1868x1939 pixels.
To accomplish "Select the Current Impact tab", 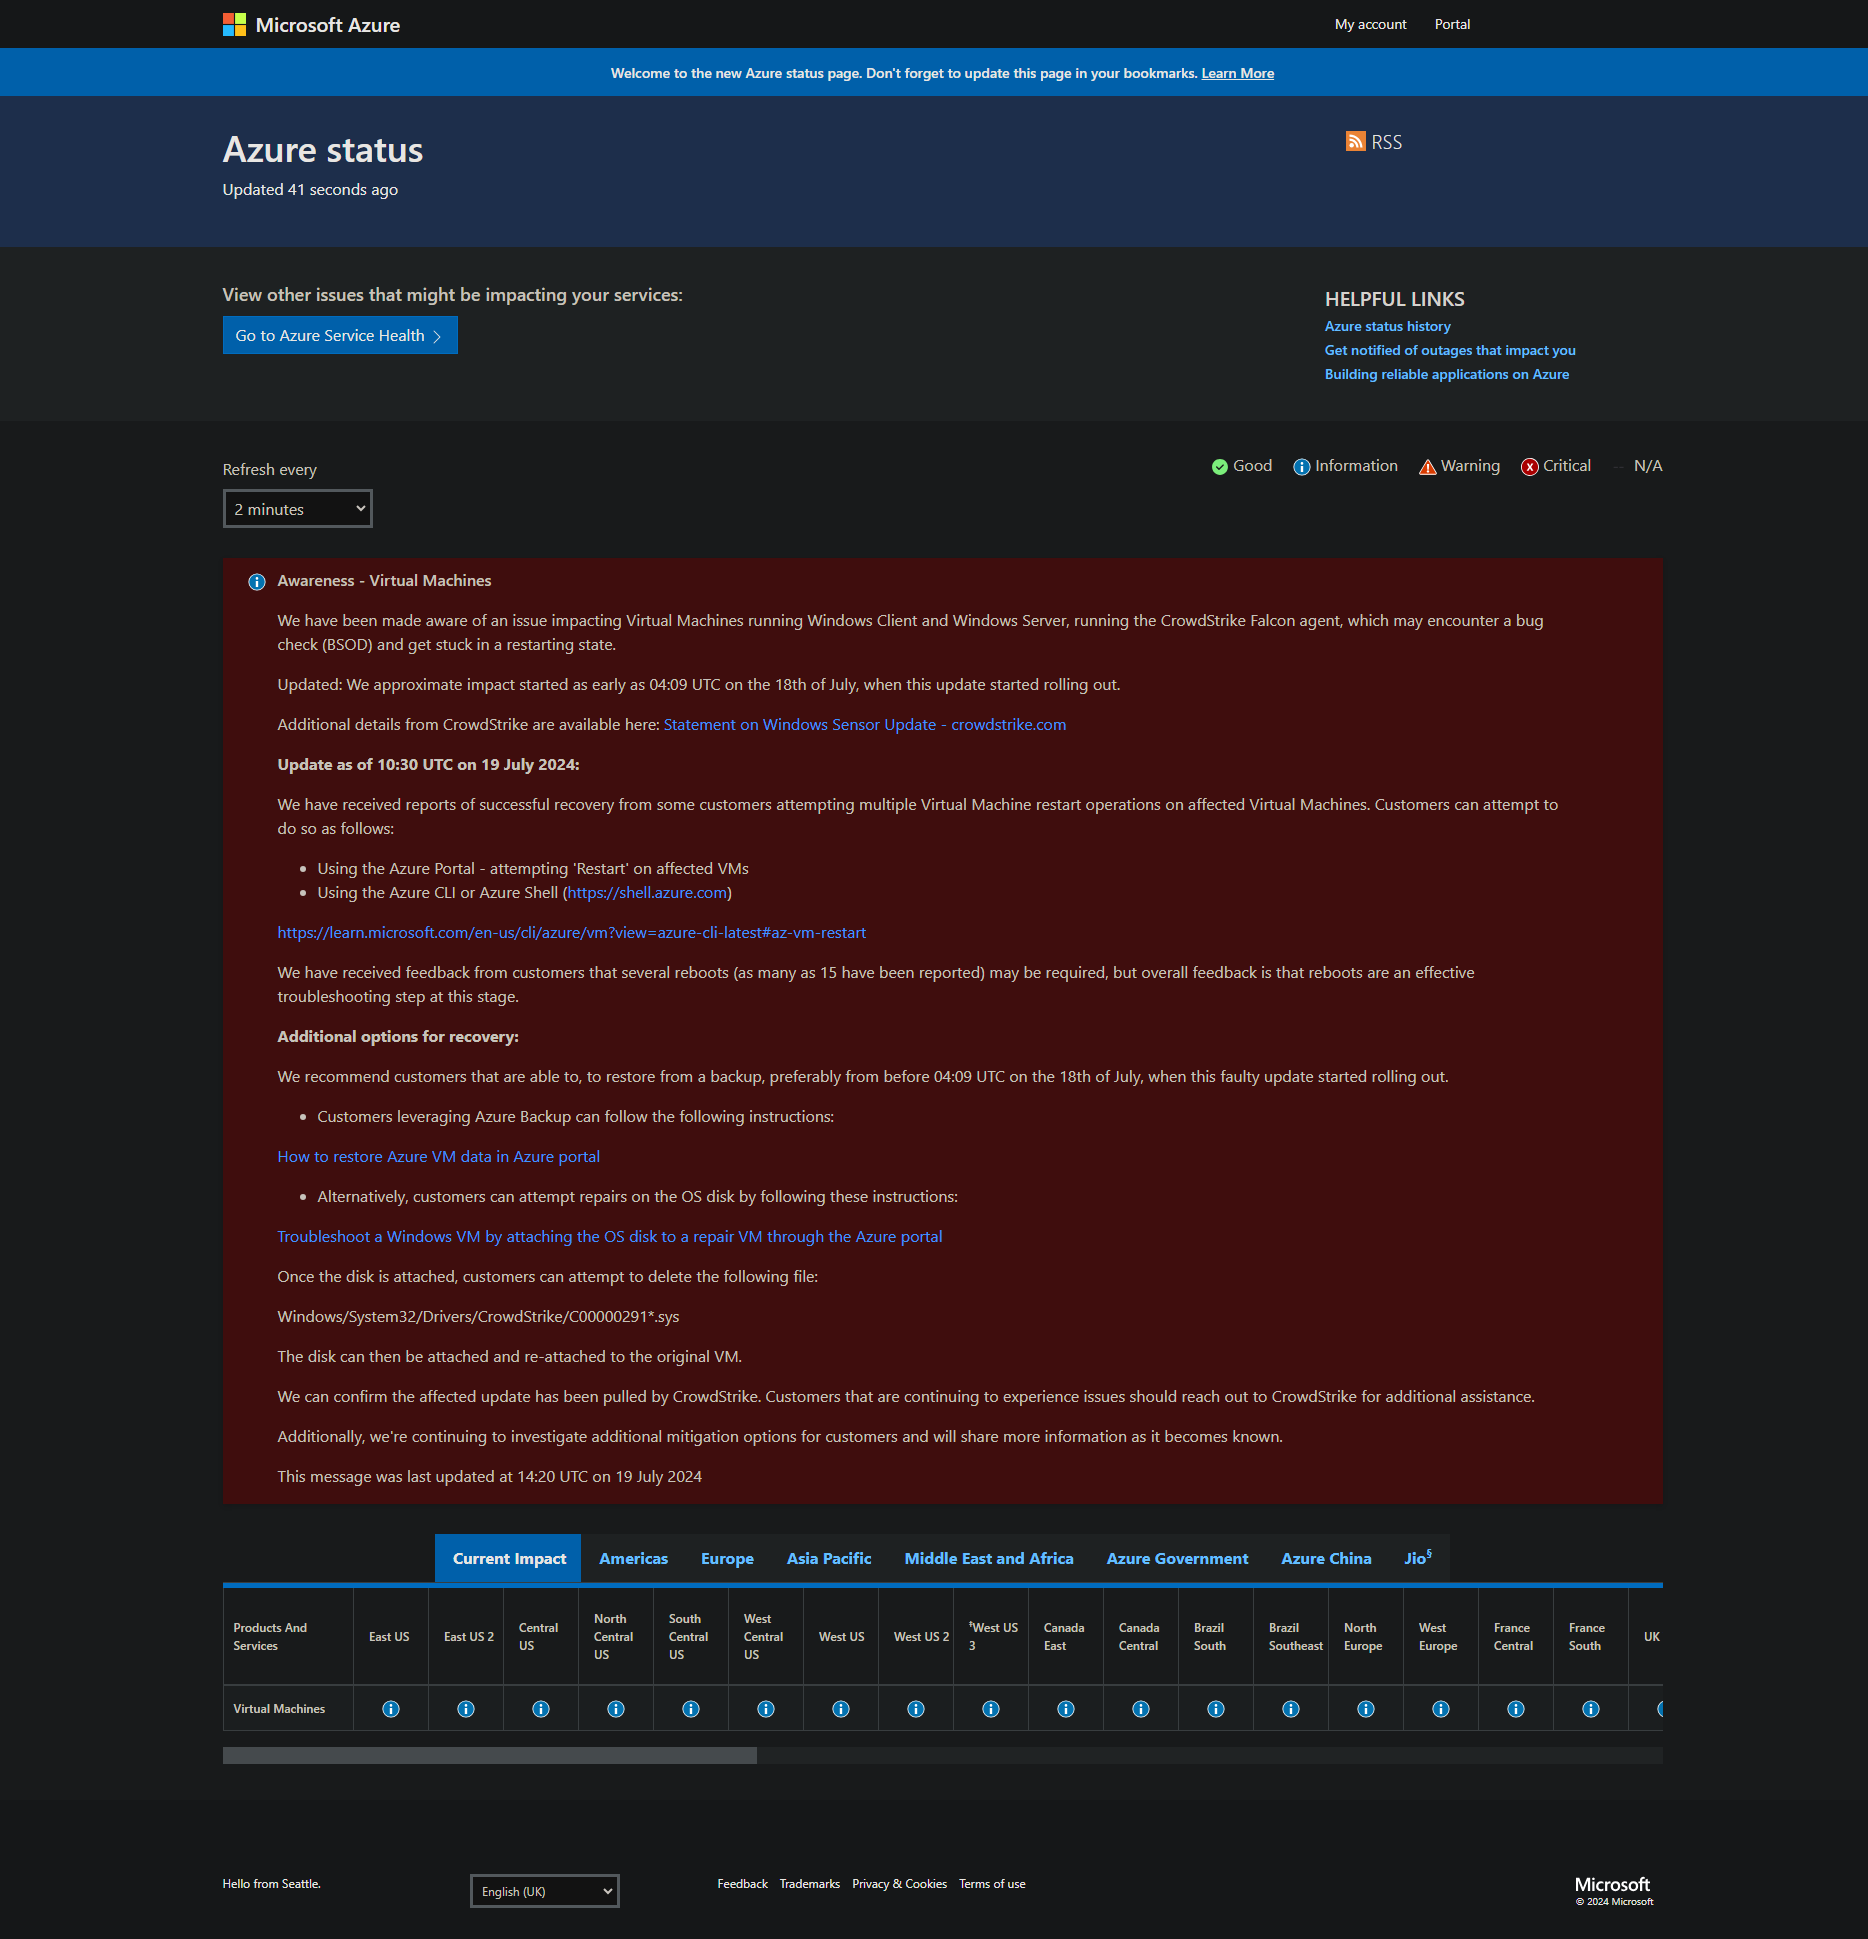I will [x=508, y=1558].
